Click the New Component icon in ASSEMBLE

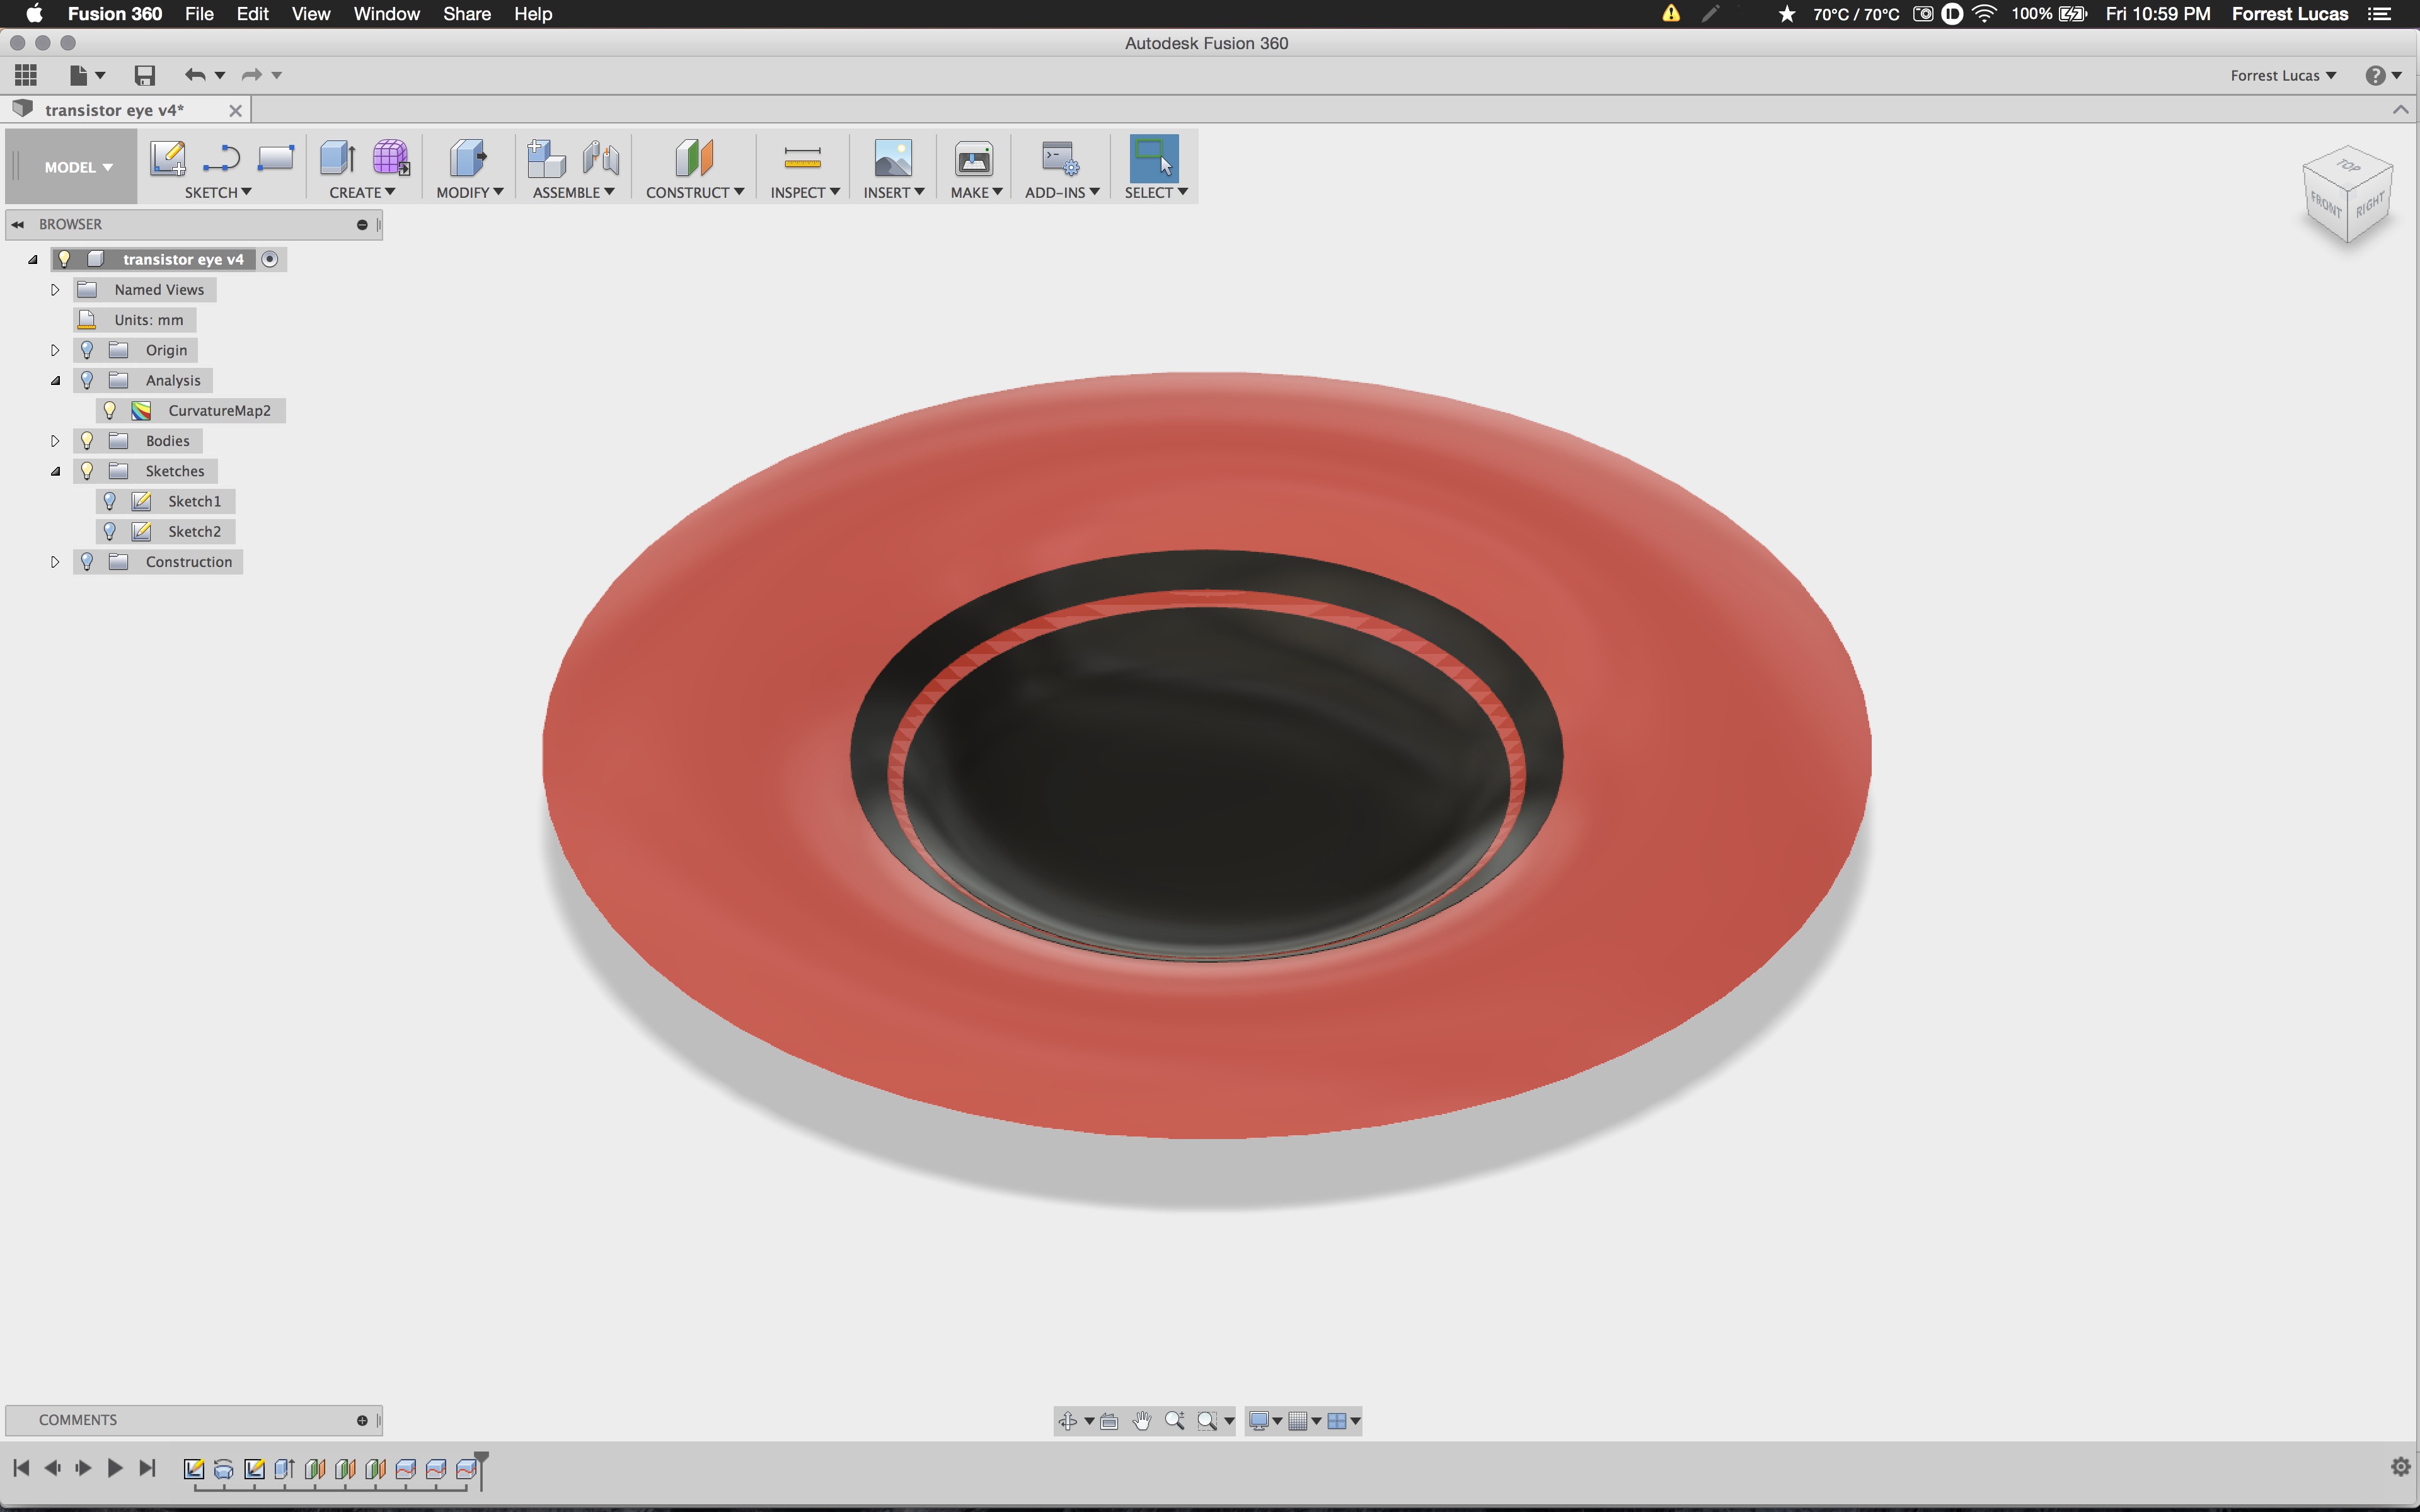pyautogui.click(x=546, y=158)
